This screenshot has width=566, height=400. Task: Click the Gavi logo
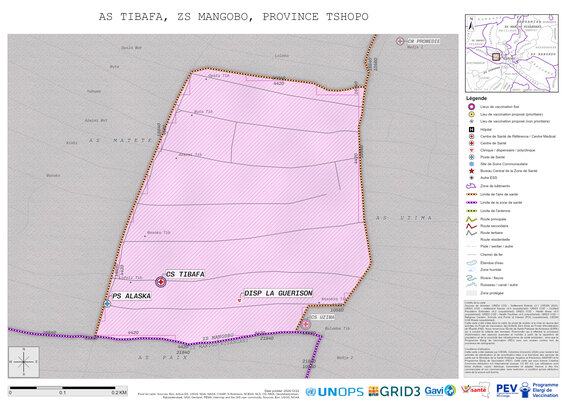click(x=440, y=391)
